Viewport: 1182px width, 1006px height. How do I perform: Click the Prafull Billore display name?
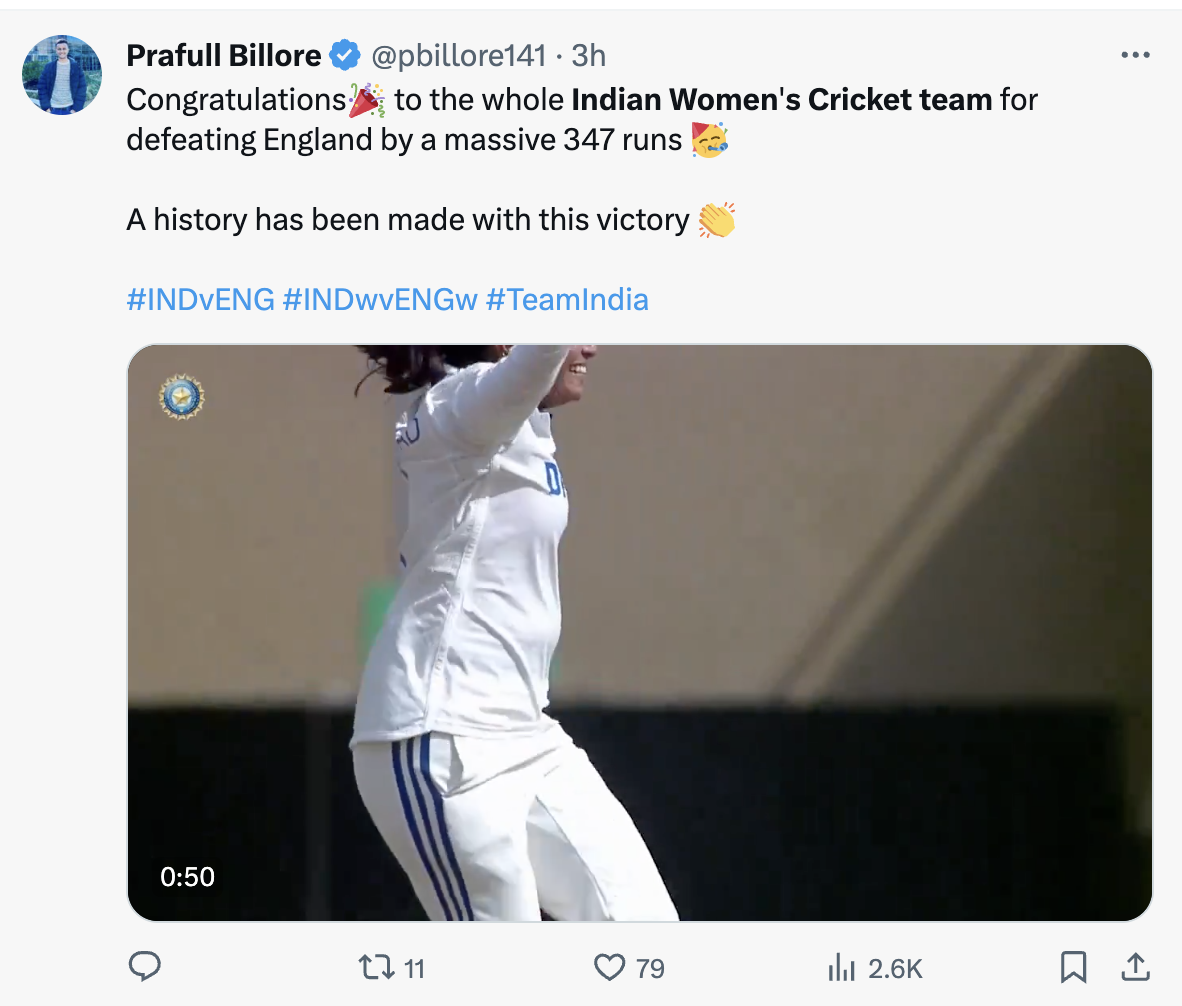[x=224, y=56]
